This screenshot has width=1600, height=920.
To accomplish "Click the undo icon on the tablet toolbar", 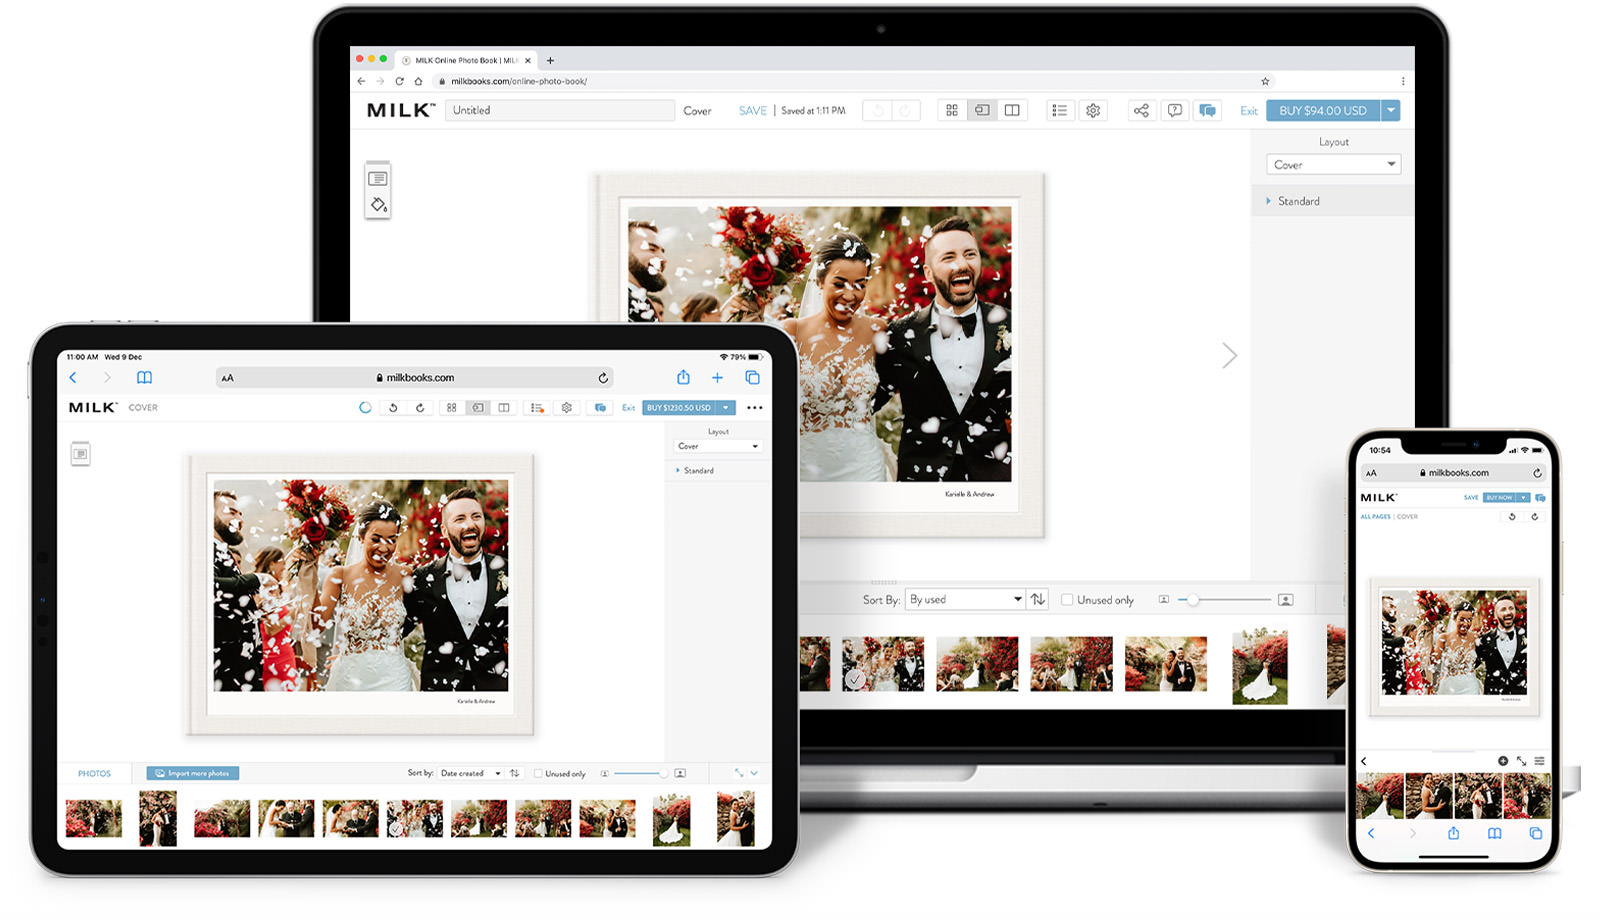I will [x=393, y=407].
